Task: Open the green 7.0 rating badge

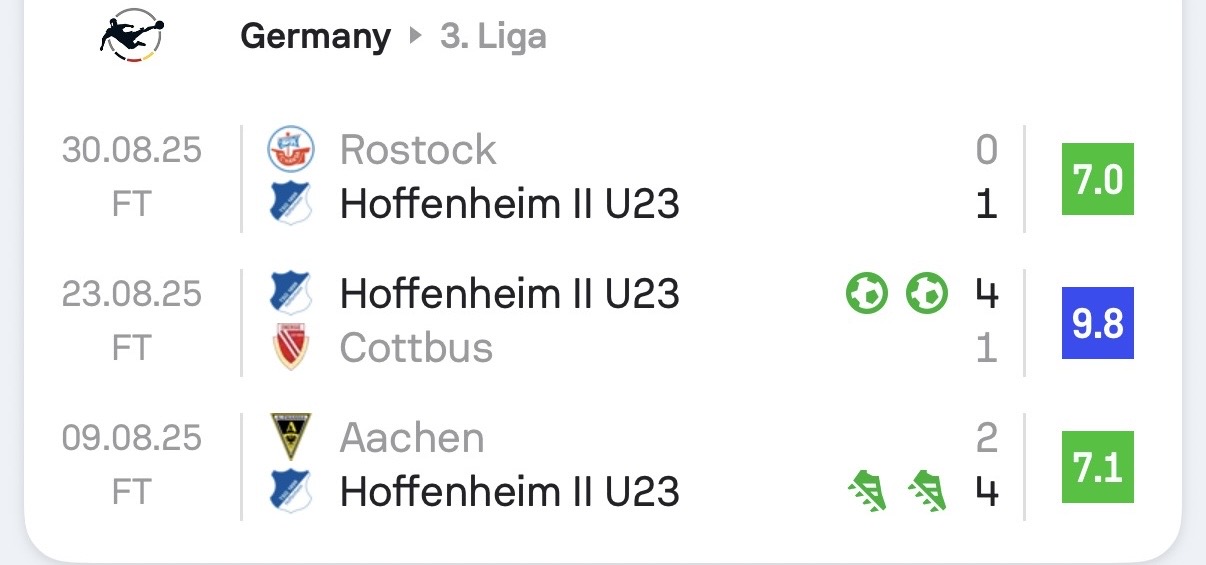Action: pyautogui.click(x=1098, y=179)
